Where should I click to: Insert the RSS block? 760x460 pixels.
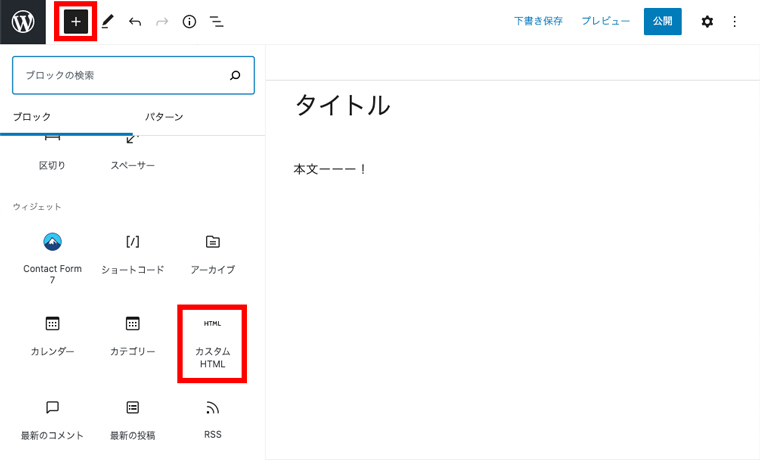(x=213, y=420)
